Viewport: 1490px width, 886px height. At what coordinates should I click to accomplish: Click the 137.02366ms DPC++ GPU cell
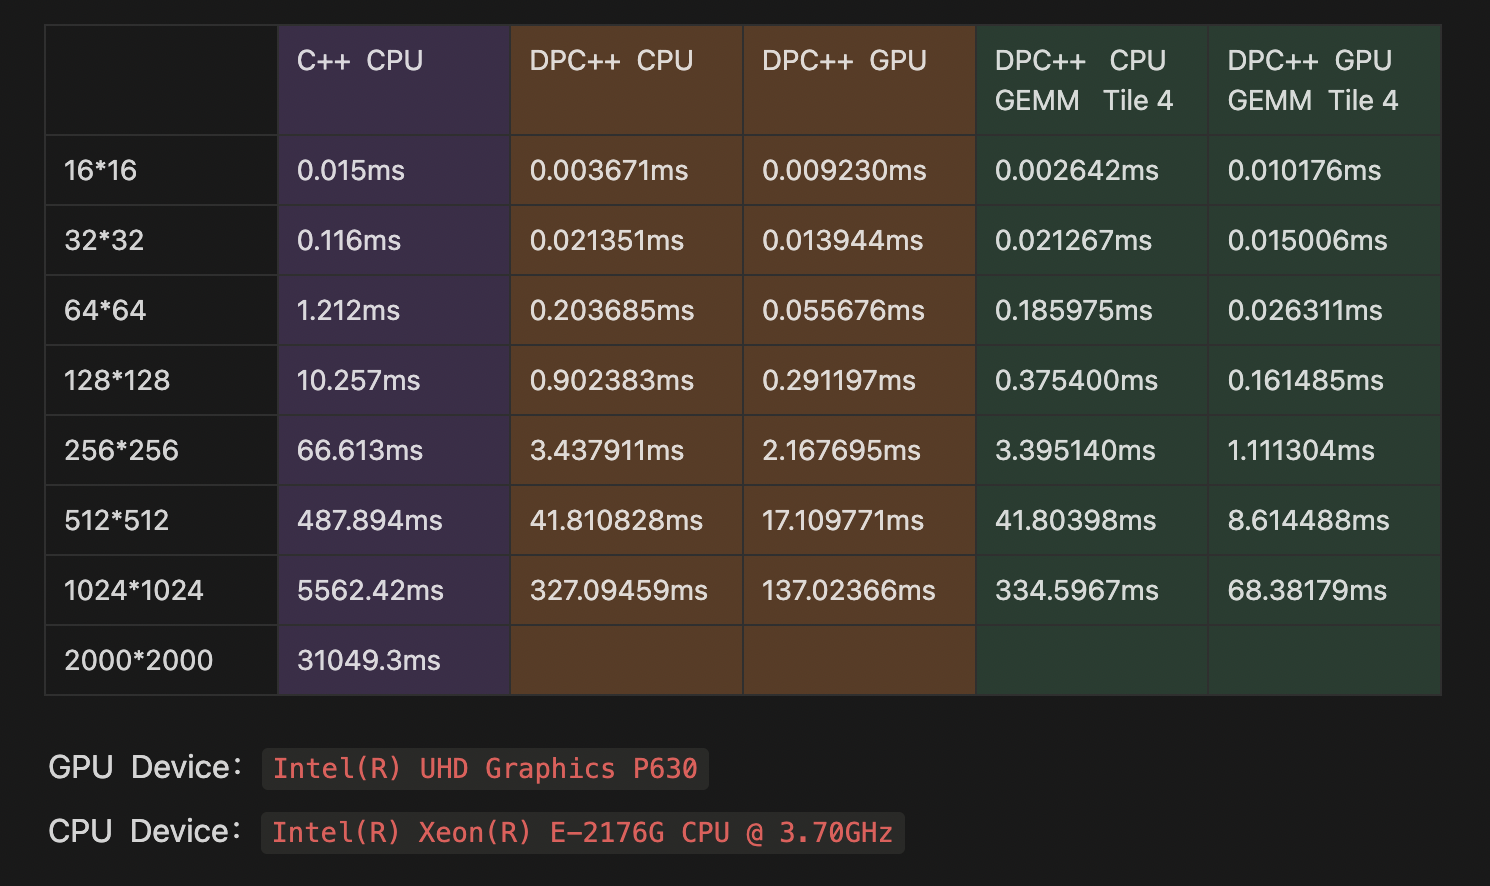click(843, 590)
